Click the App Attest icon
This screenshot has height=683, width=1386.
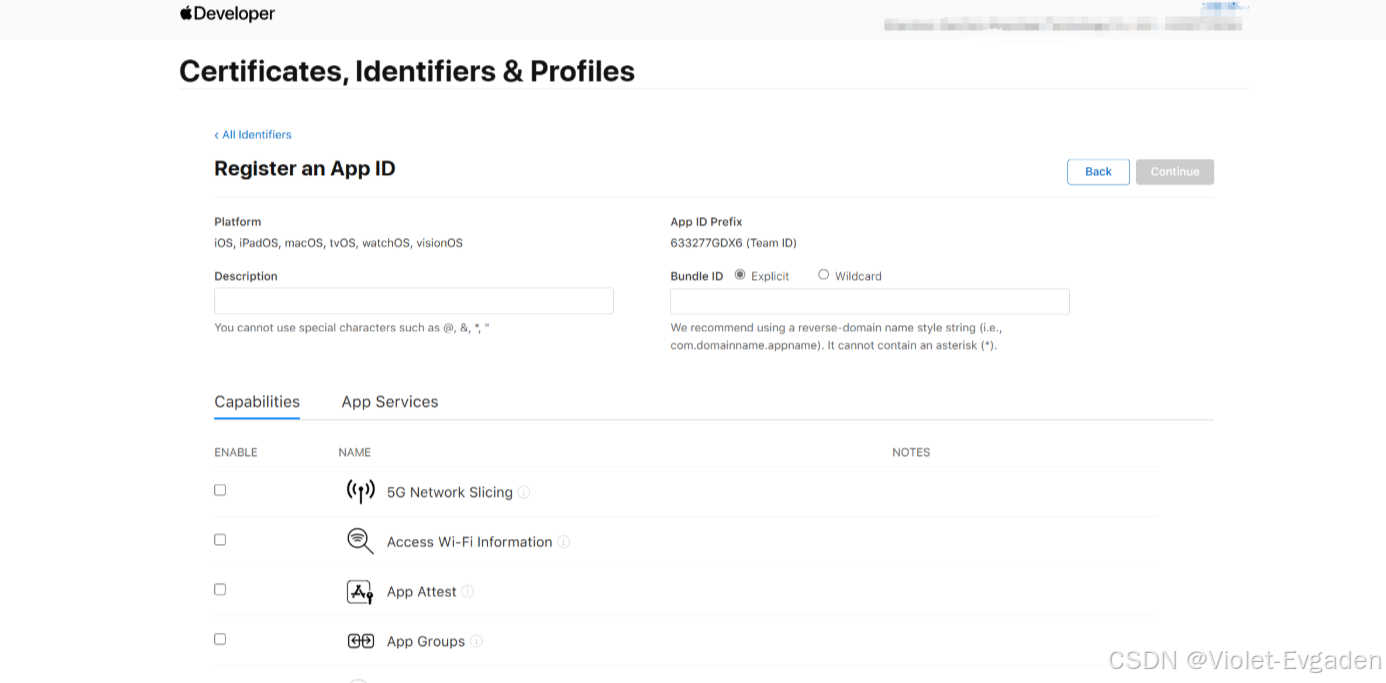(x=360, y=592)
